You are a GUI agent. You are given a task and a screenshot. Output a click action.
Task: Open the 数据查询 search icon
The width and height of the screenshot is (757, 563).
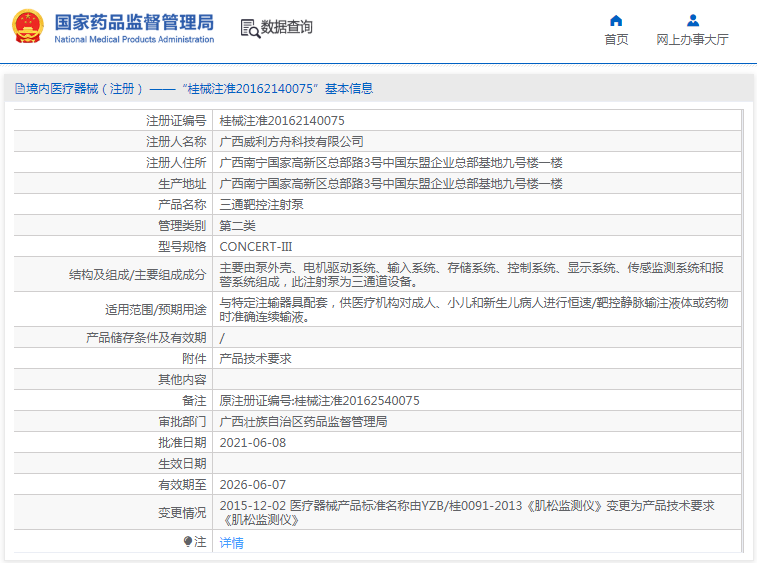click(250, 28)
